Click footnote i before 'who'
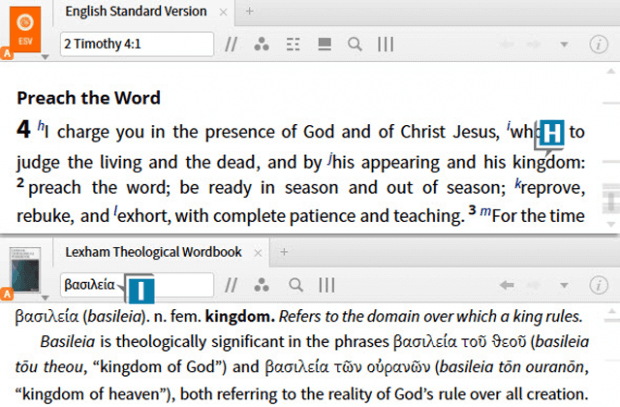Image resolution: width=620 pixels, height=407 pixels. pyautogui.click(x=508, y=126)
